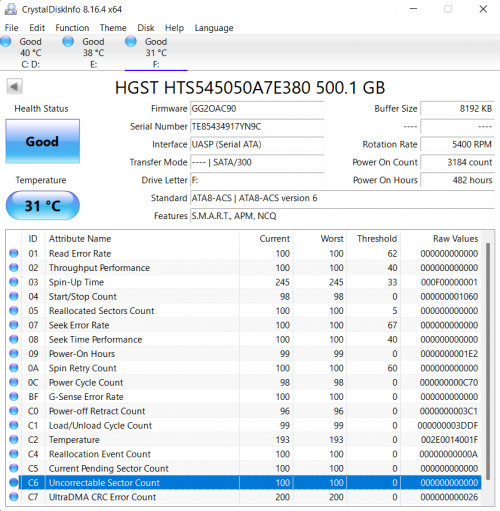Screen dimensions: 500x511
Task: Open the Function menu
Action: click(72, 28)
